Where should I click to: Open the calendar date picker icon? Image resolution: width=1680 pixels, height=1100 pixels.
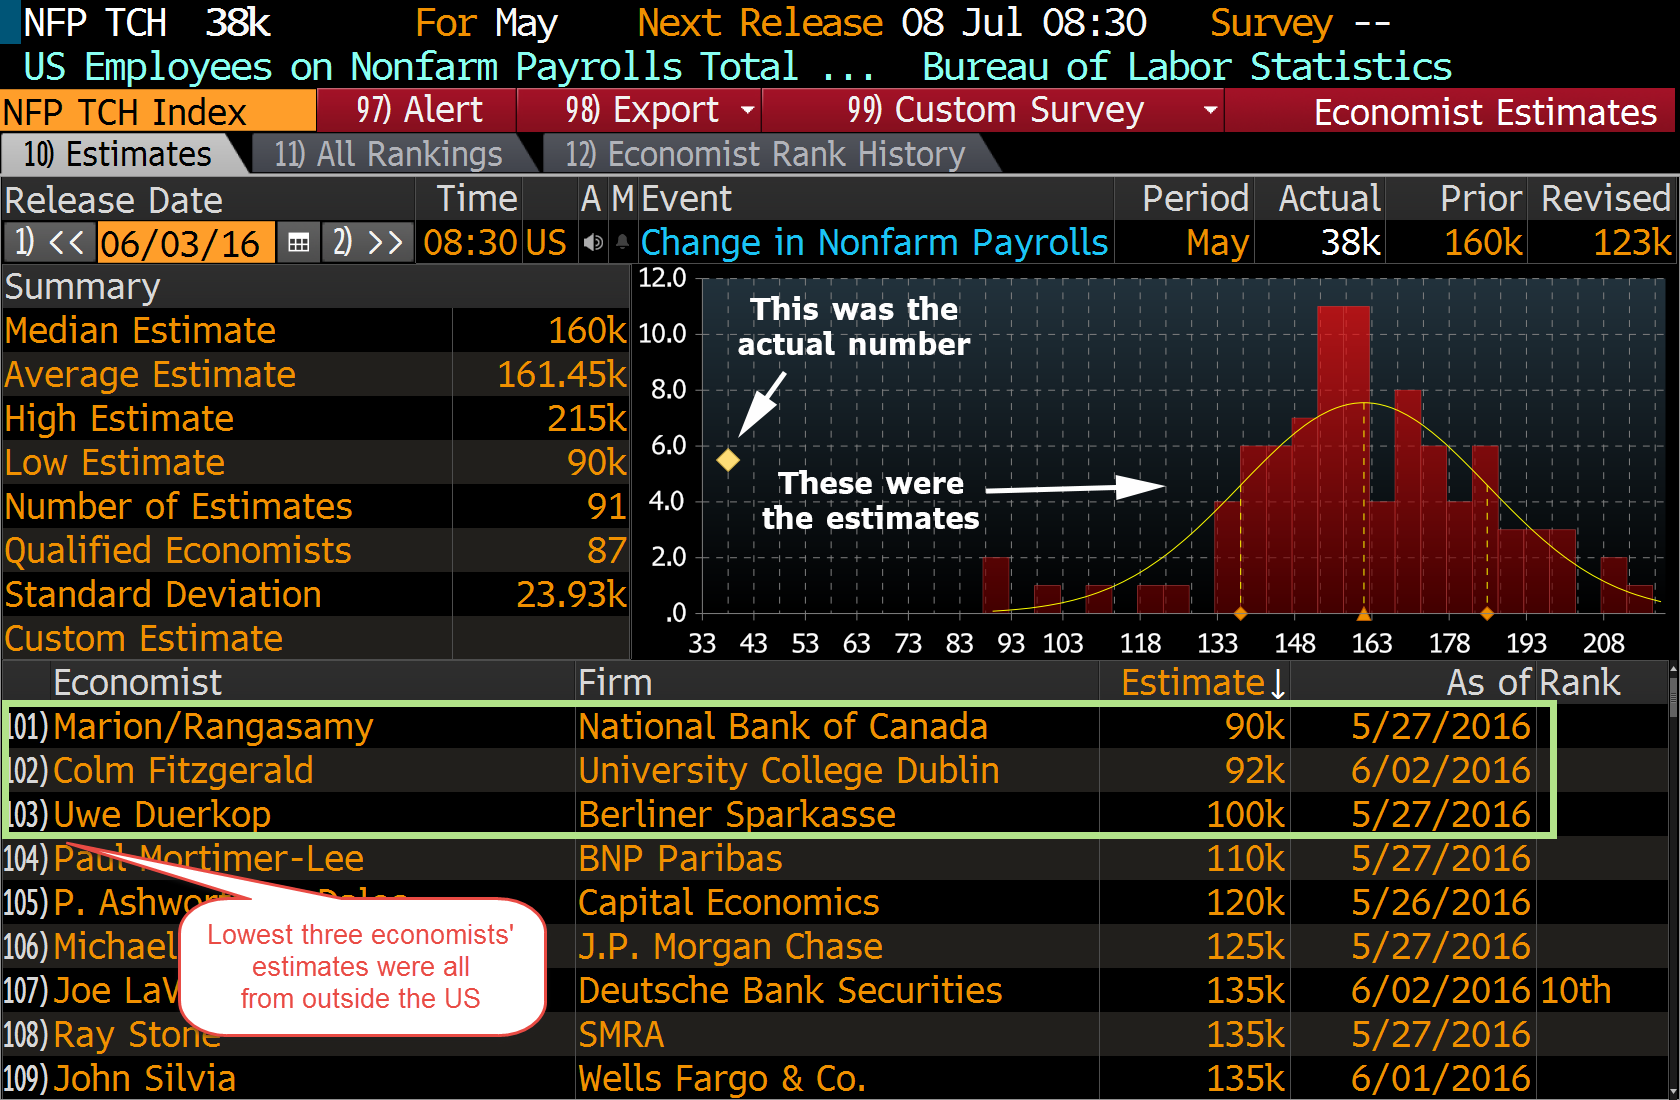click(x=298, y=243)
